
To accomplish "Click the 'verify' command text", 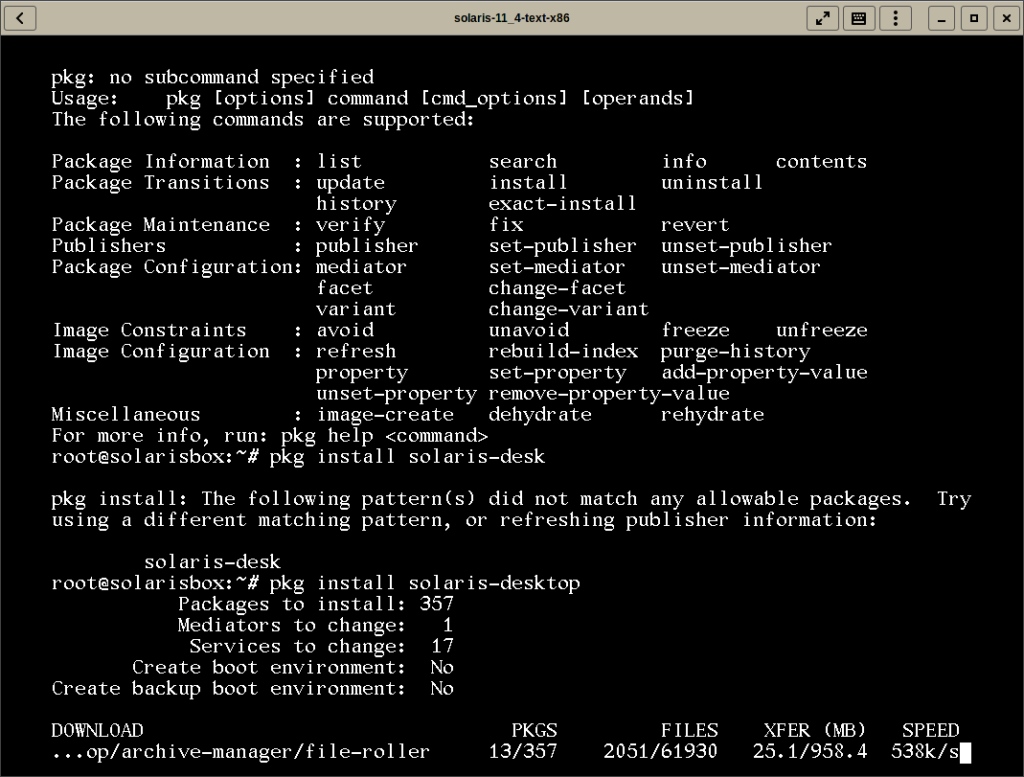I will pos(351,225).
